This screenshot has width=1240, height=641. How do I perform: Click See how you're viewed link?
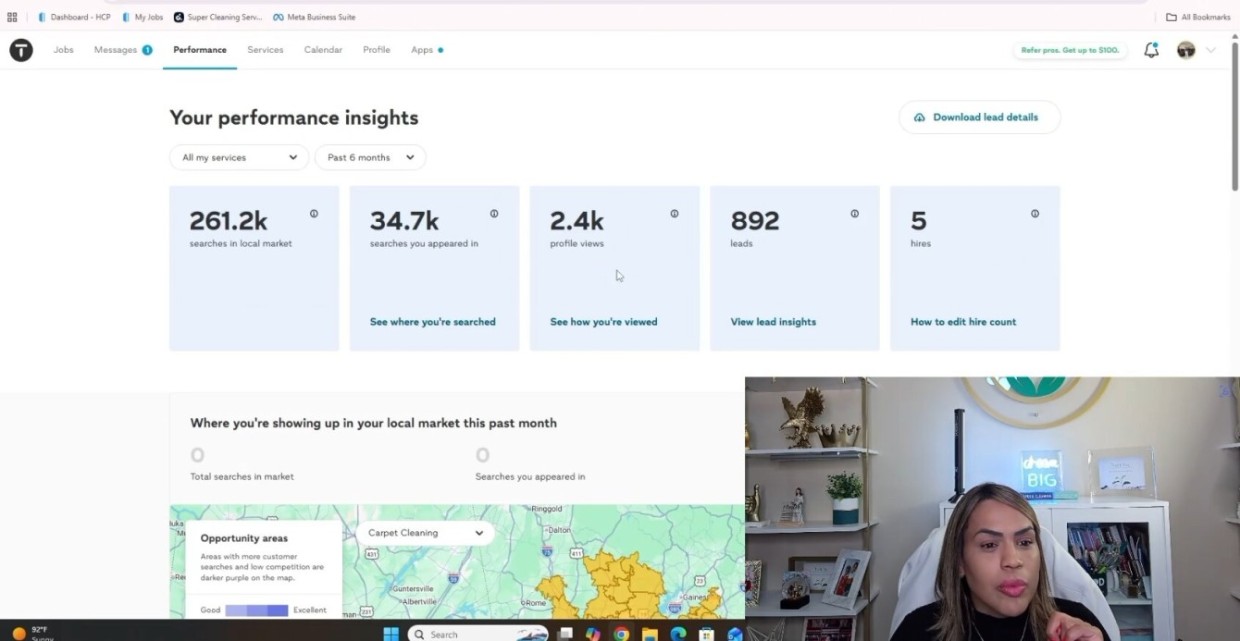point(603,322)
